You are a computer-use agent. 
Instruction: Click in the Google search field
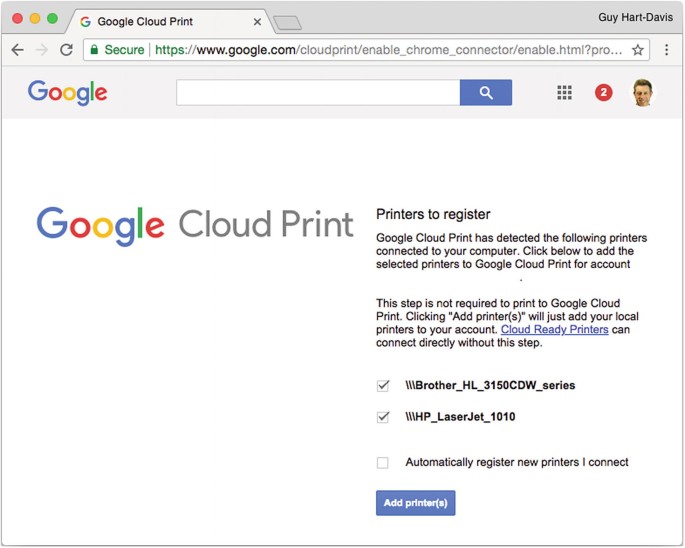coord(318,93)
